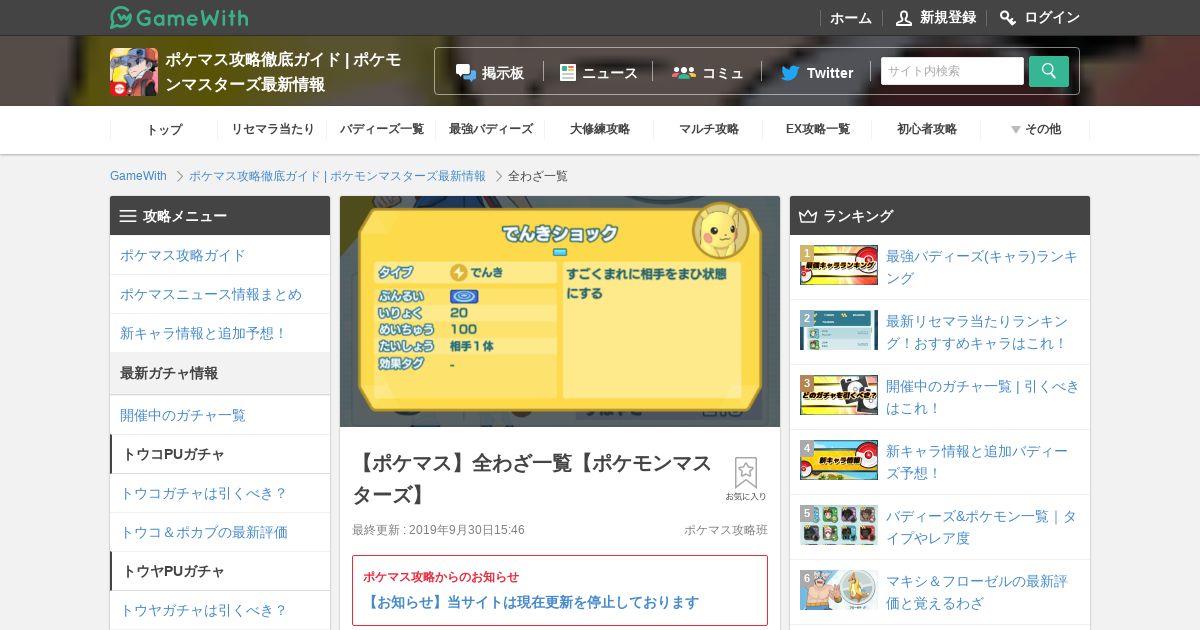The height and width of the screenshot is (630, 1200).
Task: Click the でんきショック article header image
Action: click(560, 312)
